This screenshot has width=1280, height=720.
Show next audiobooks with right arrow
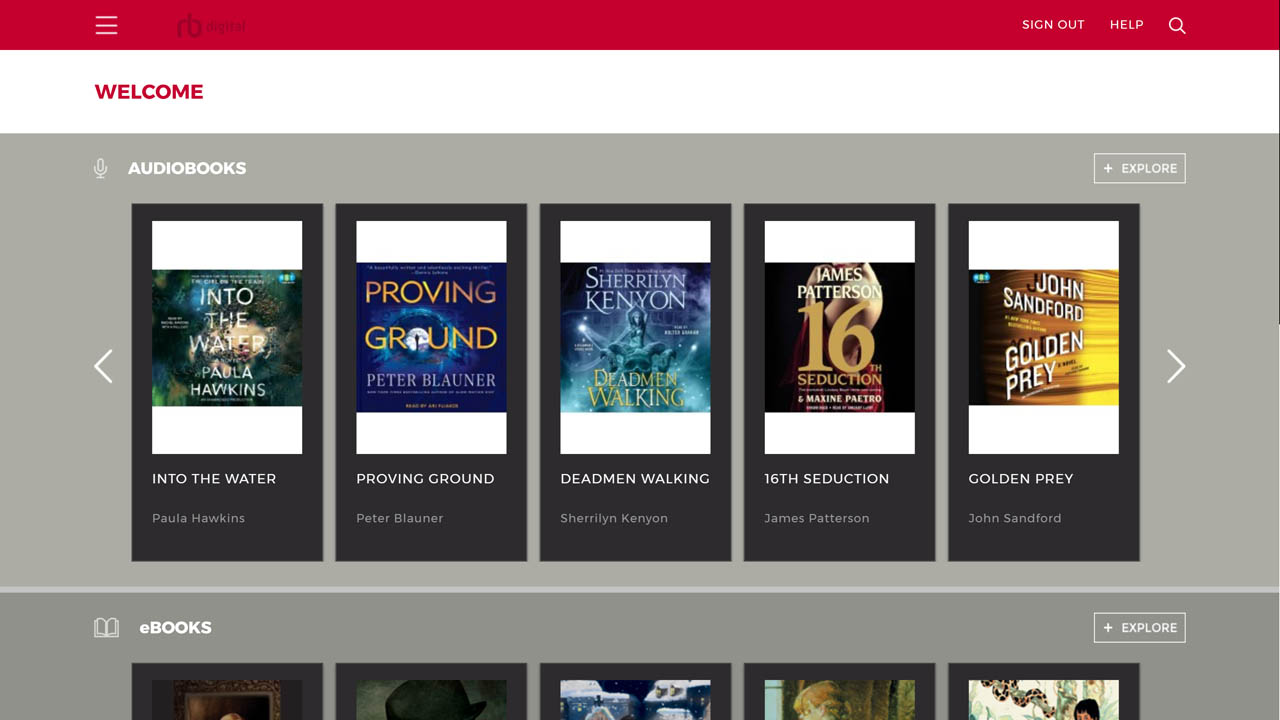click(1176, 366)
